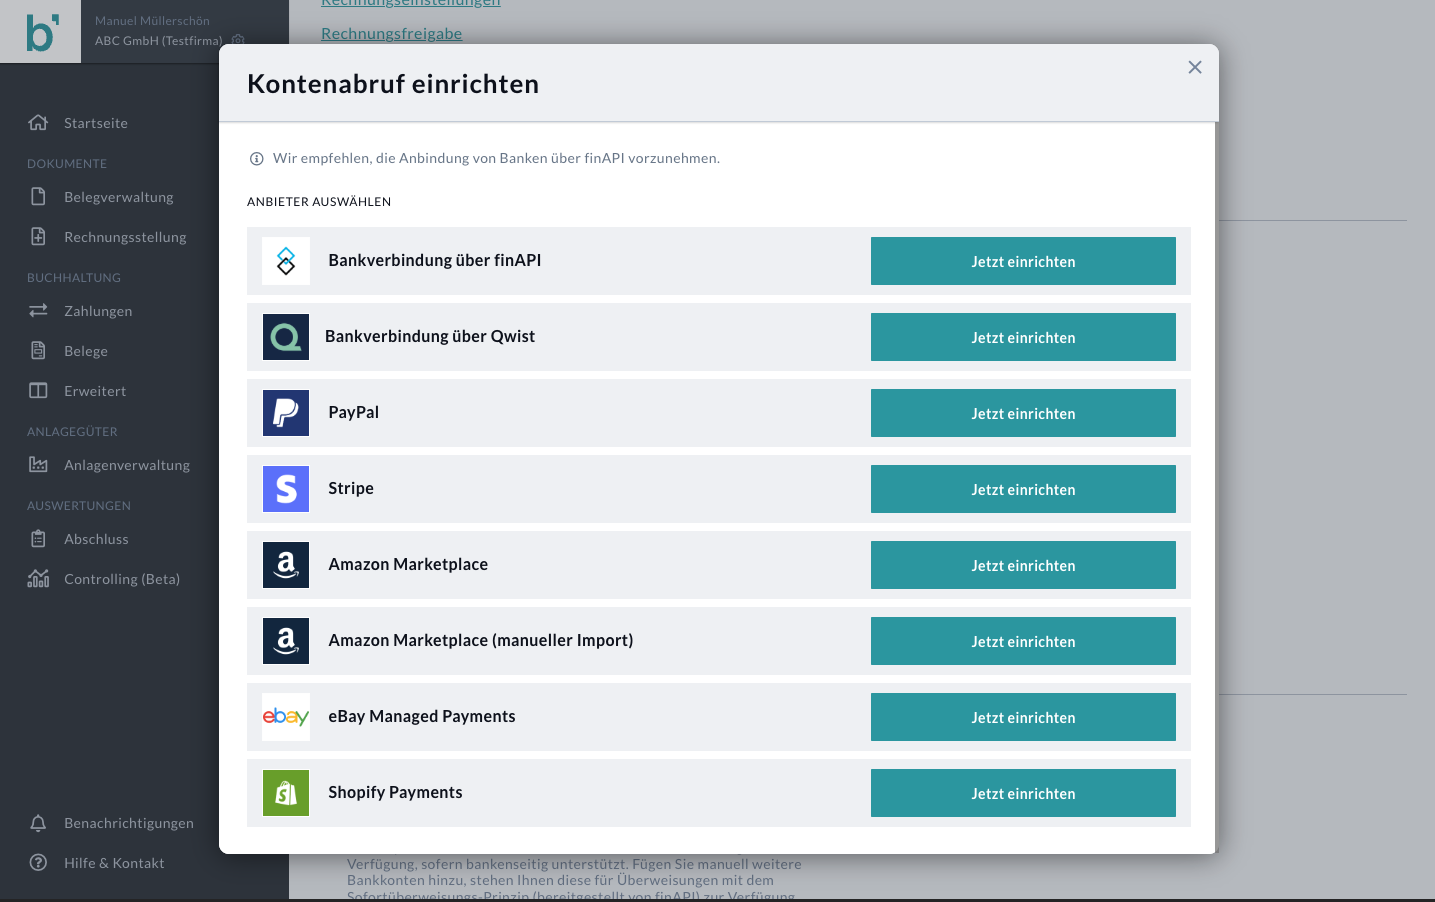This screenshot has width=1435, height=902.
Task: Click the Amazon Marketplace (manueller Import) label
Action: pyautogui.click(x=481, y=641)
